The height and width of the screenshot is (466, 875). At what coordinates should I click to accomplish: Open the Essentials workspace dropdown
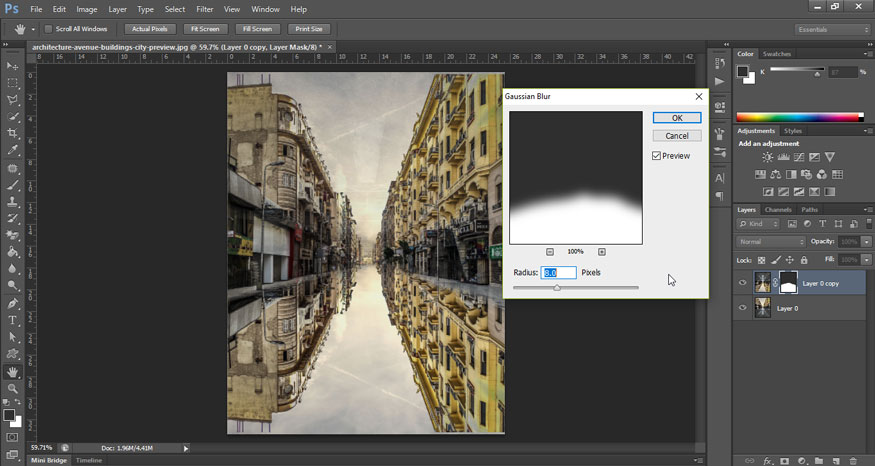(832, 30)
